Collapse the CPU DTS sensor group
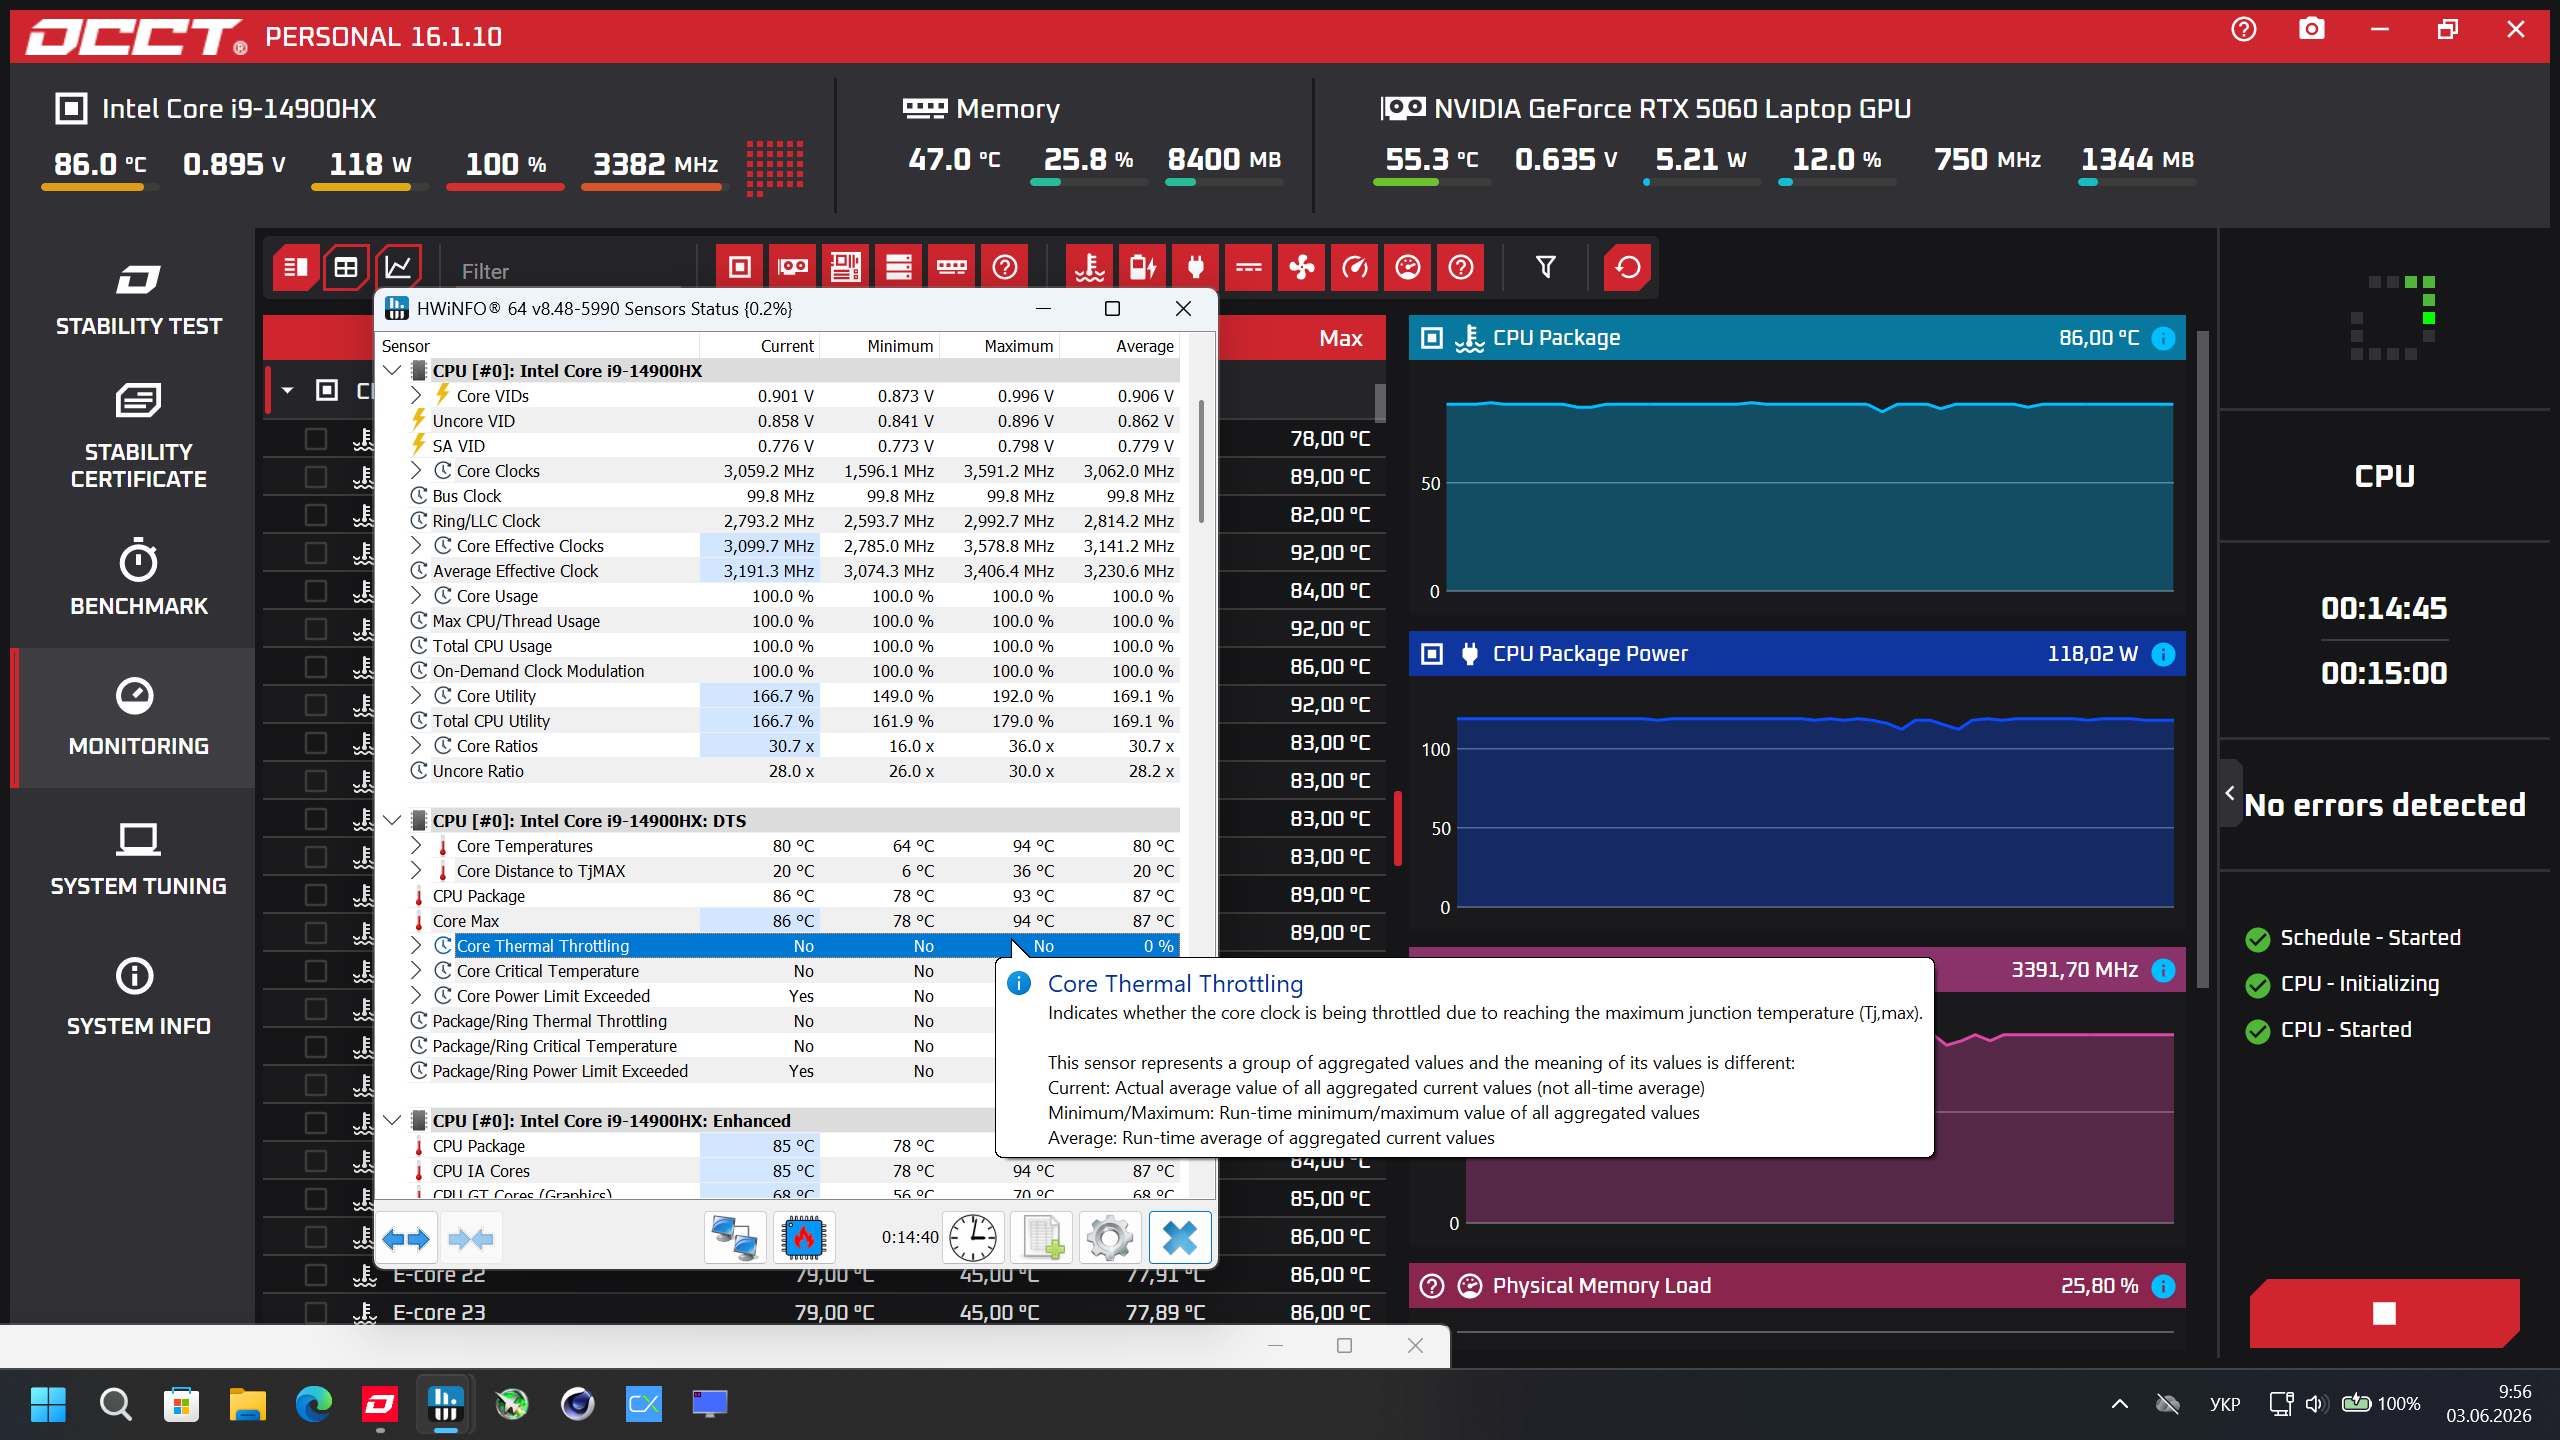This screenshot has width=2560, height=1440. point(393,821)
